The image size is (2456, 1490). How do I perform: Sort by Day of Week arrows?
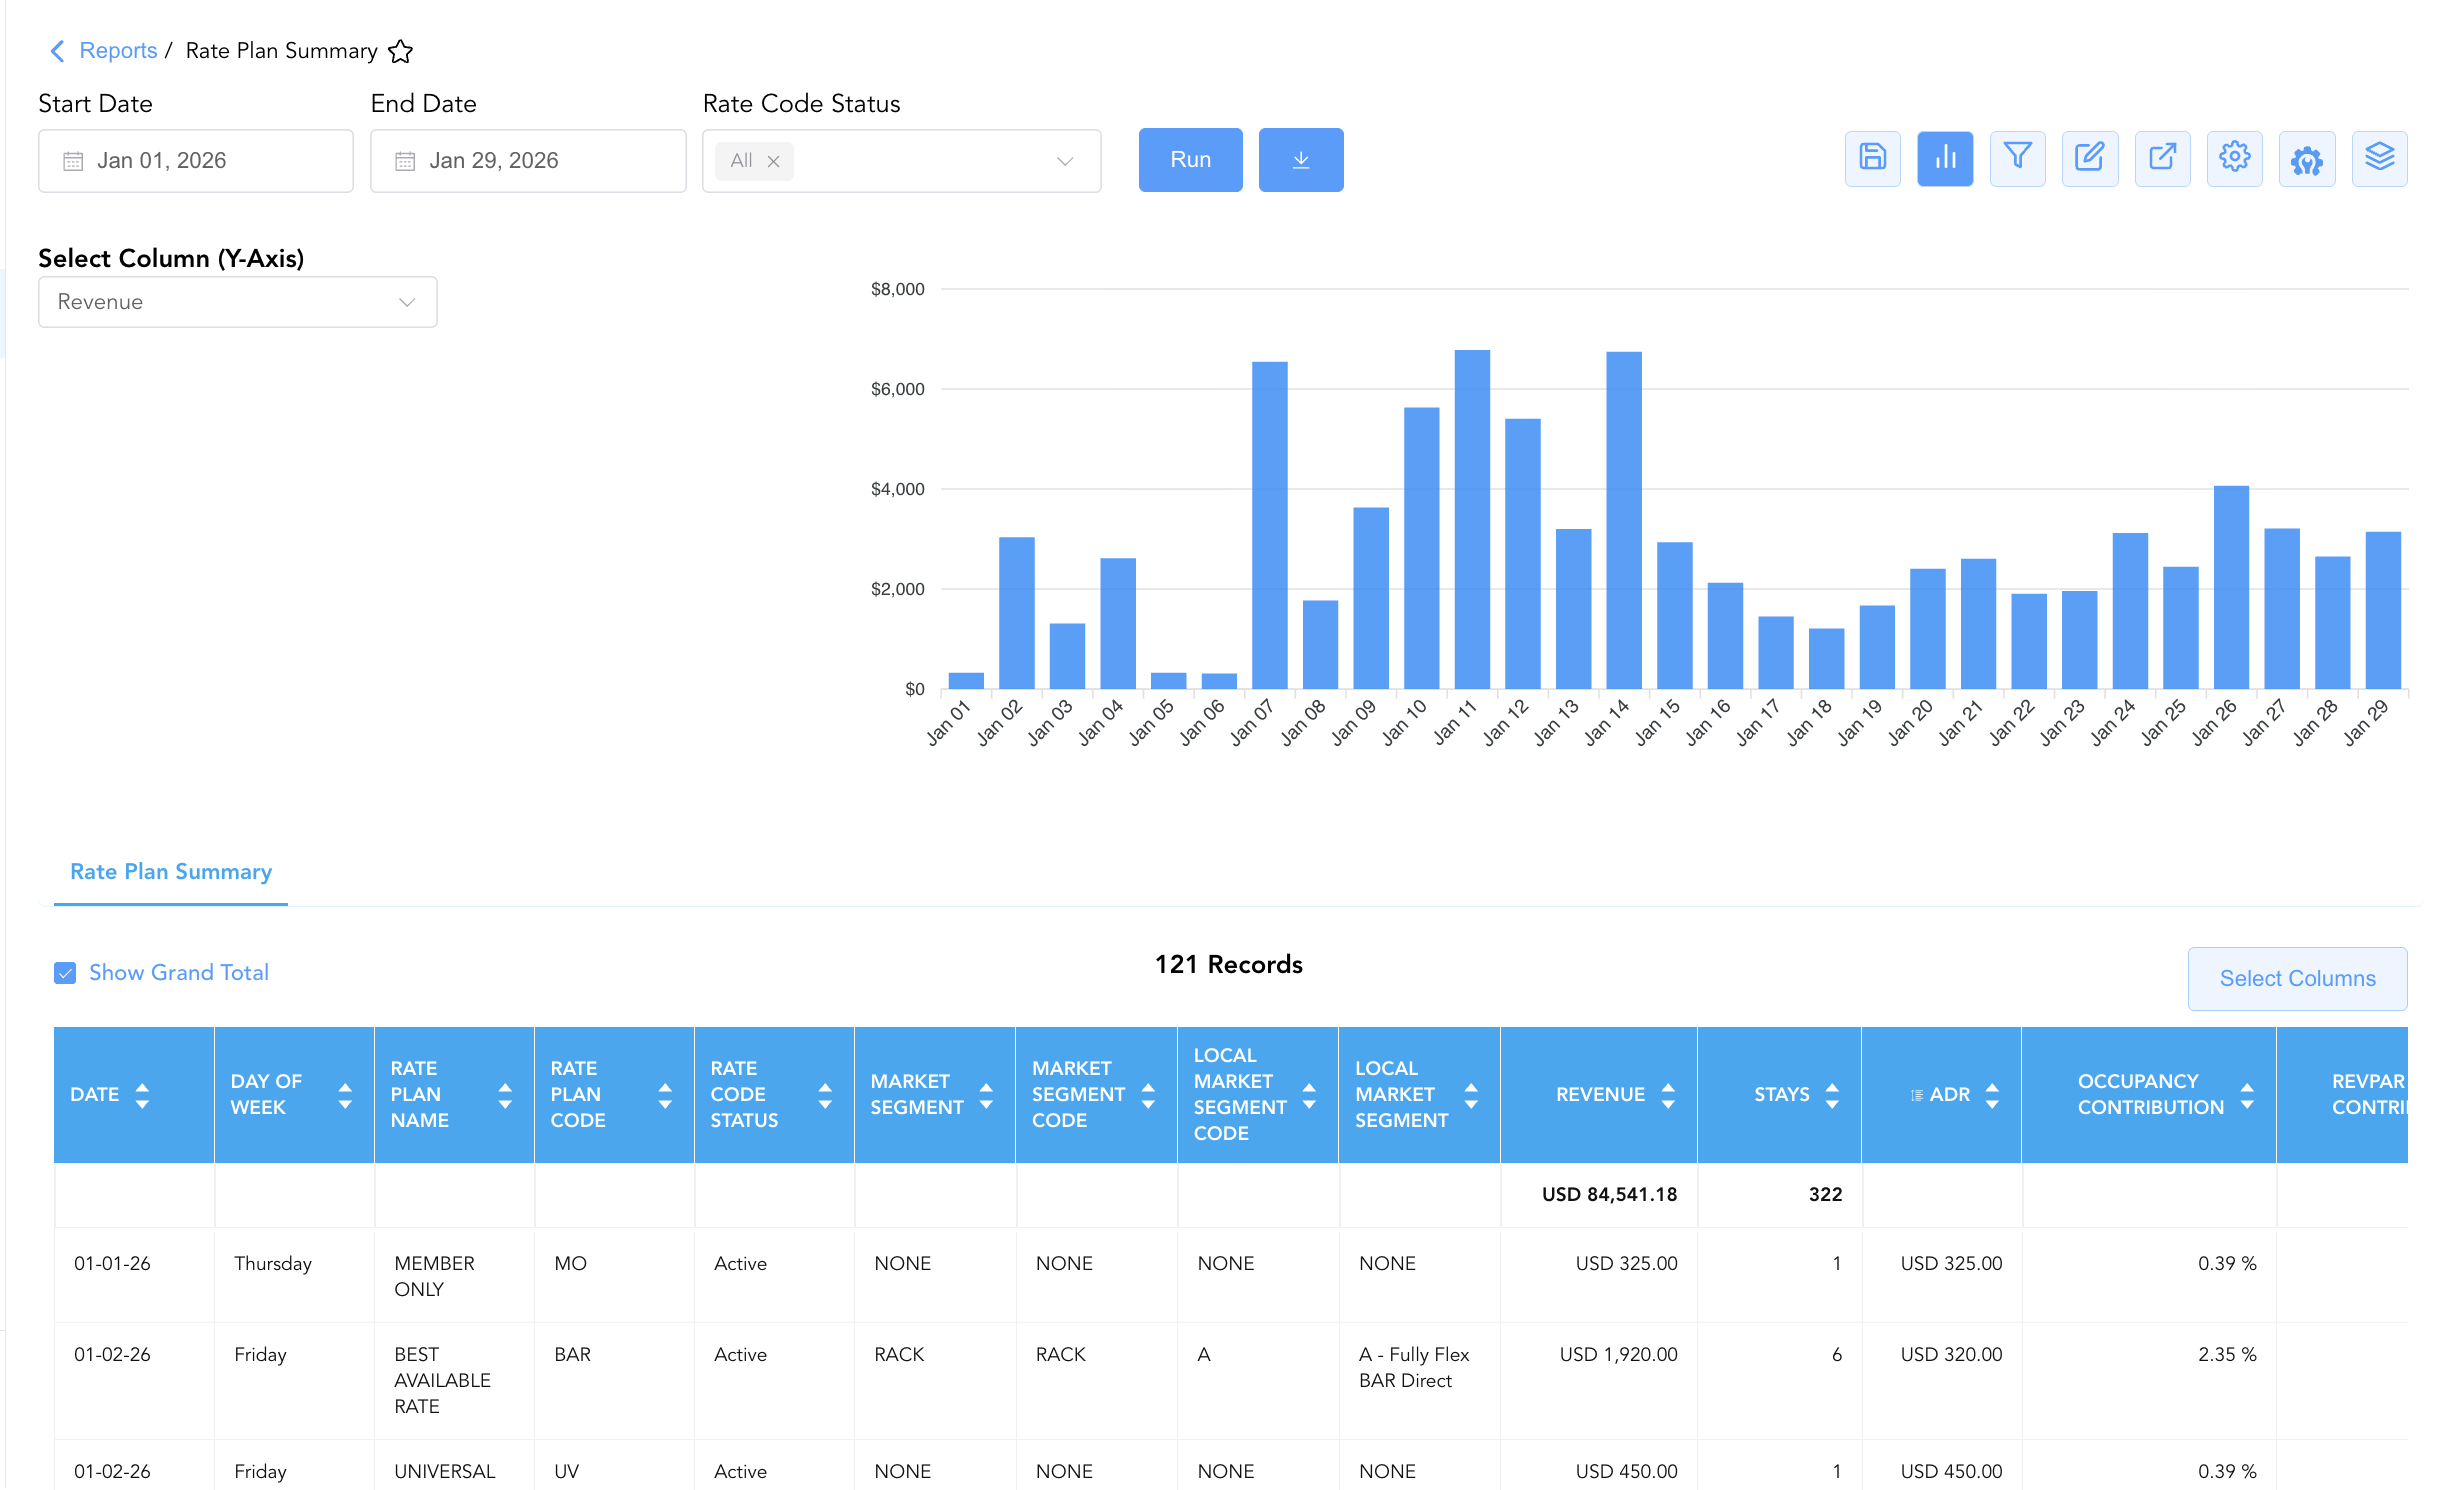pos(345,1095)
